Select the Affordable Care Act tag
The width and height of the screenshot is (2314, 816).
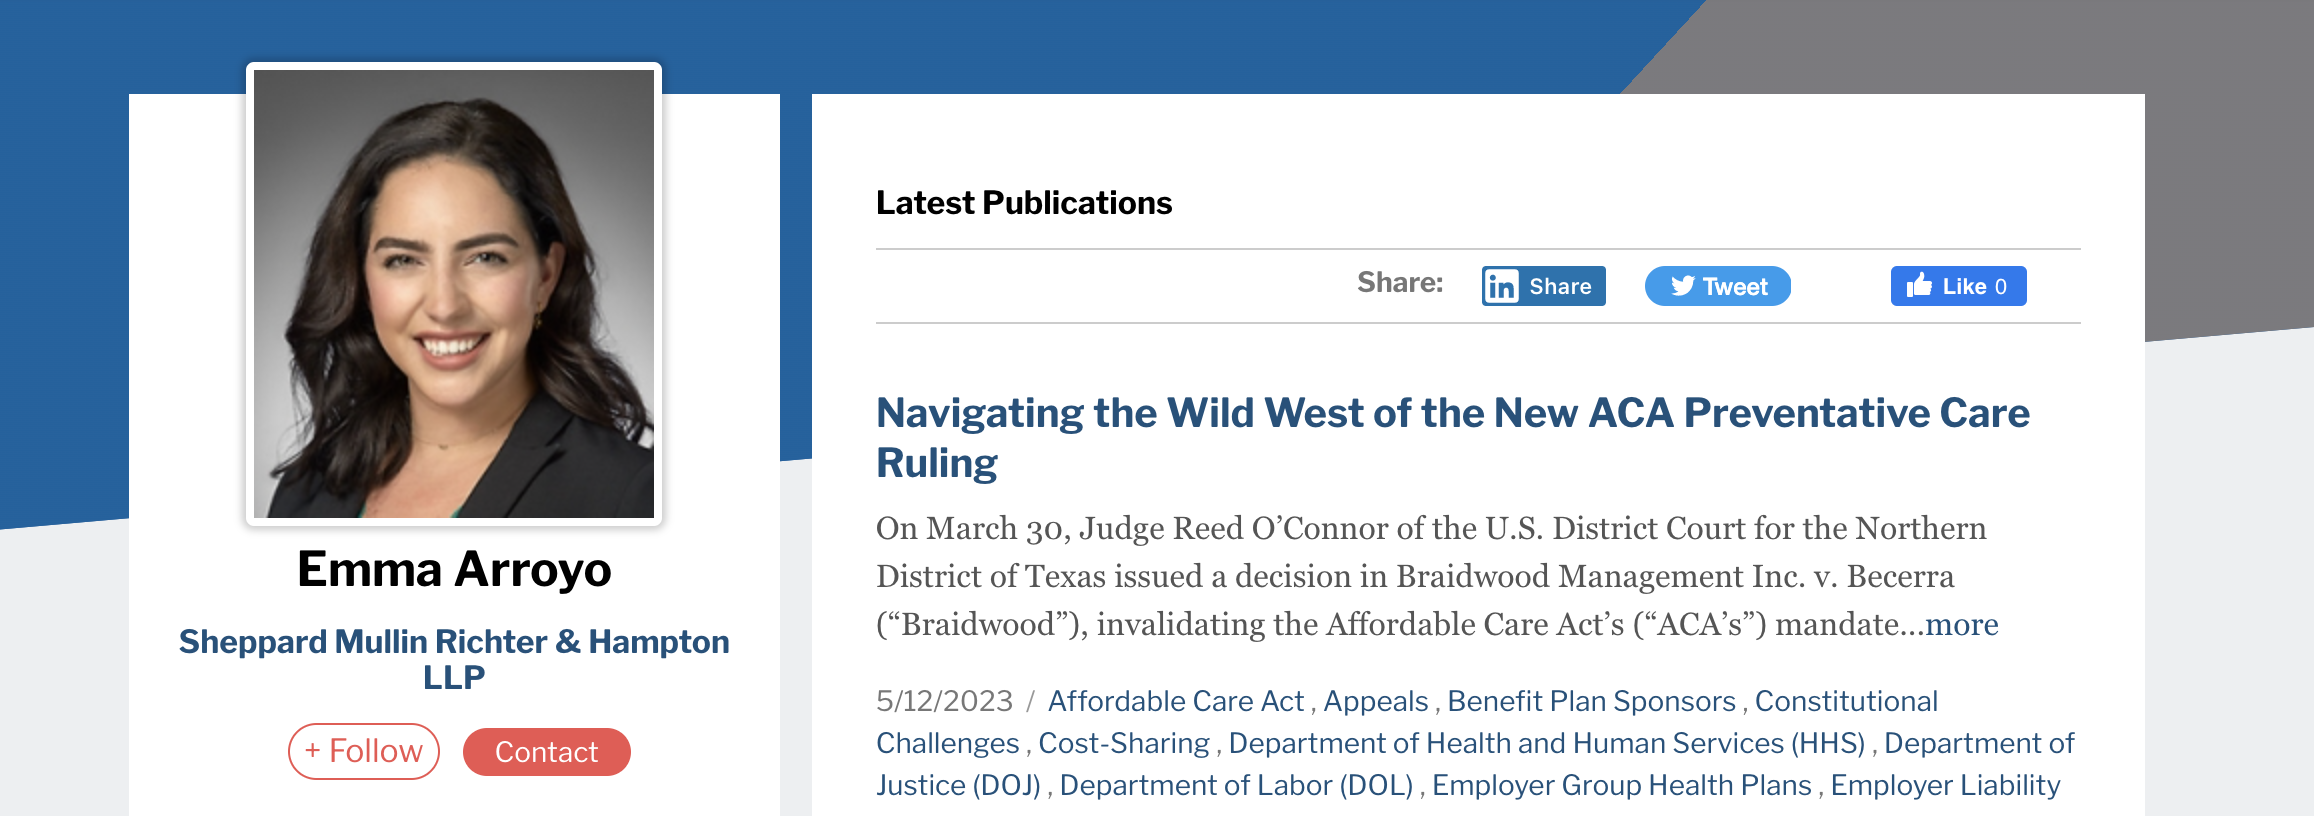click(1175, 701)
